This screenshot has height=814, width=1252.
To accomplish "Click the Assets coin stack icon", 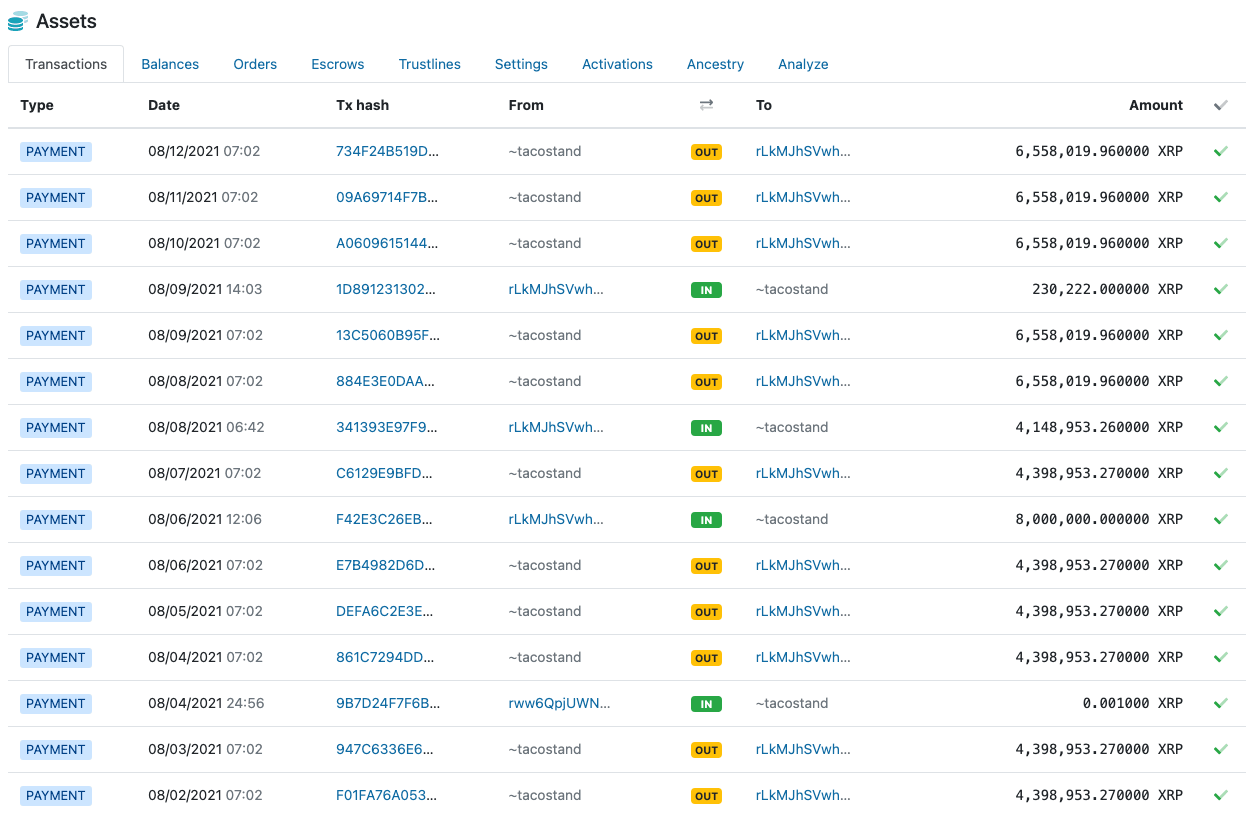I will point(17,21).
